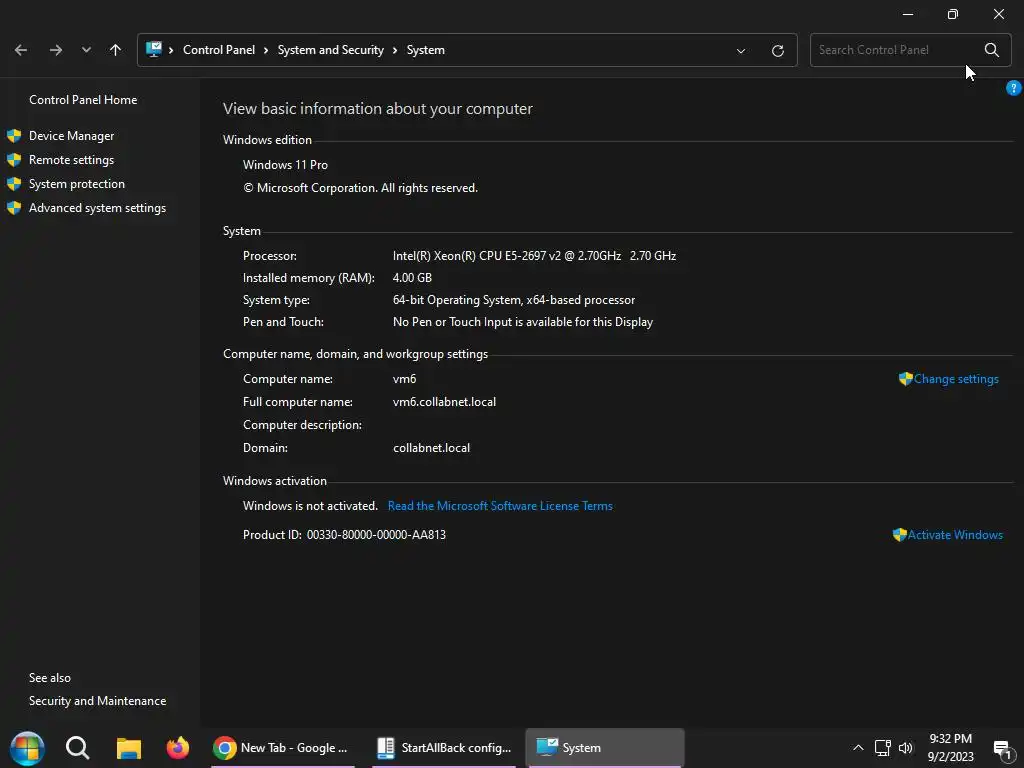Select System and Security breadcrumb
This screenshot has width=1024, height=768.
(x=330, y=50)
